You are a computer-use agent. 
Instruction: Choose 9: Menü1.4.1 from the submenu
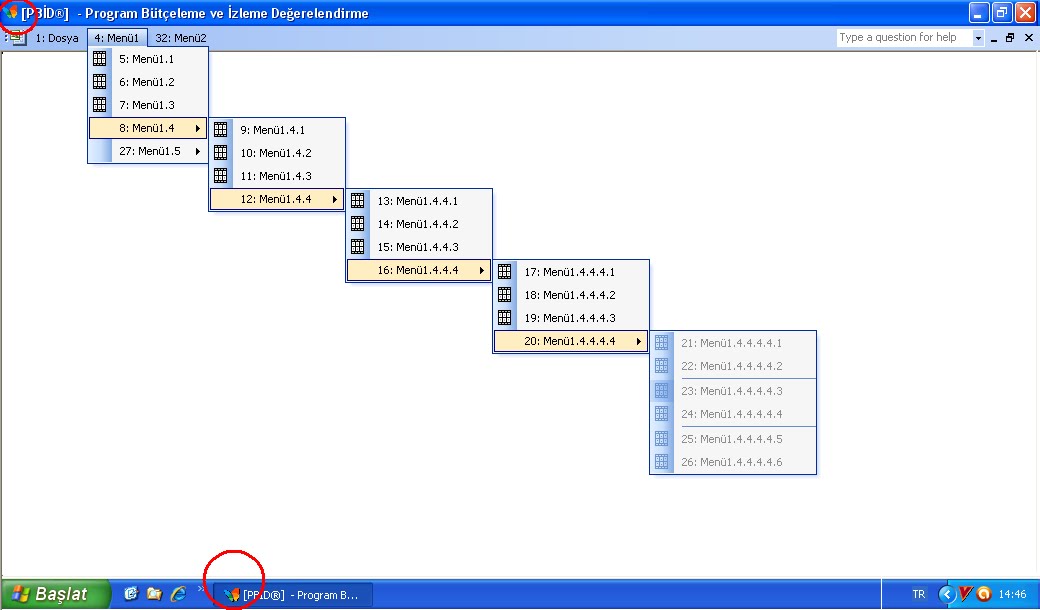[277, 130]
